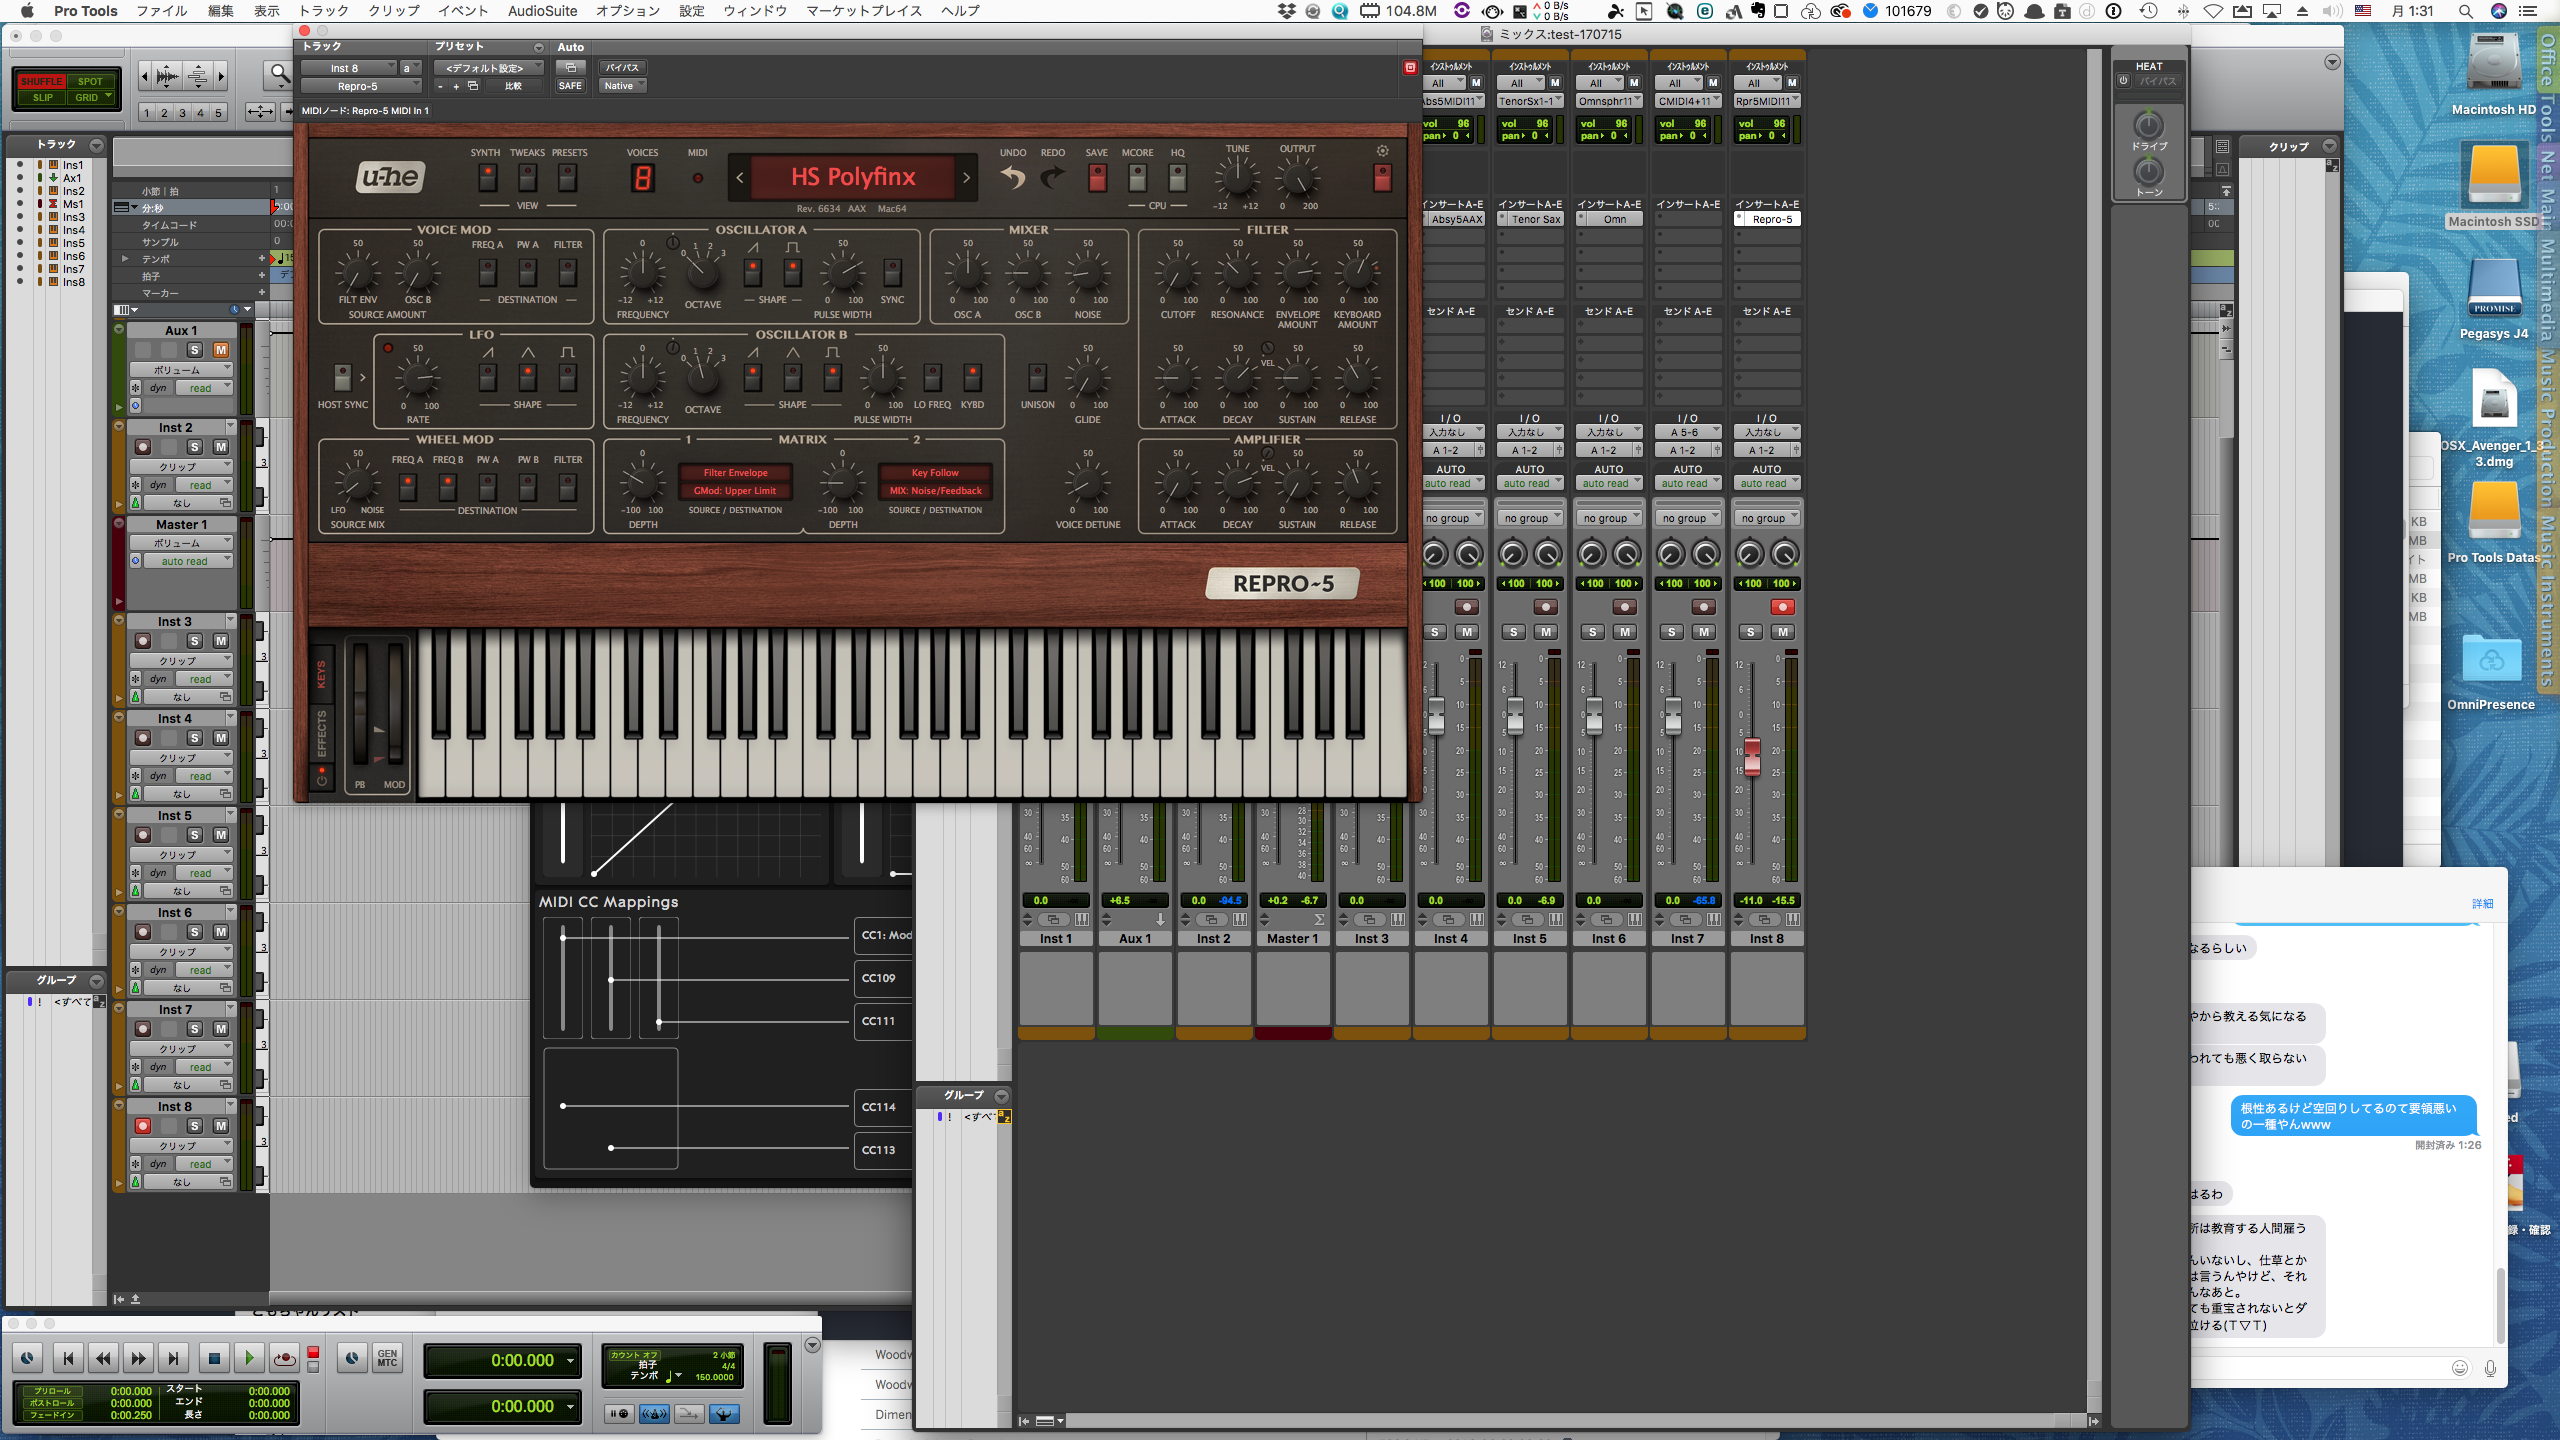The height and width of the screenshot is (1440, 2560).
Task: Expand the tempo ruler disclosure triangle
Action: [125, 259]
